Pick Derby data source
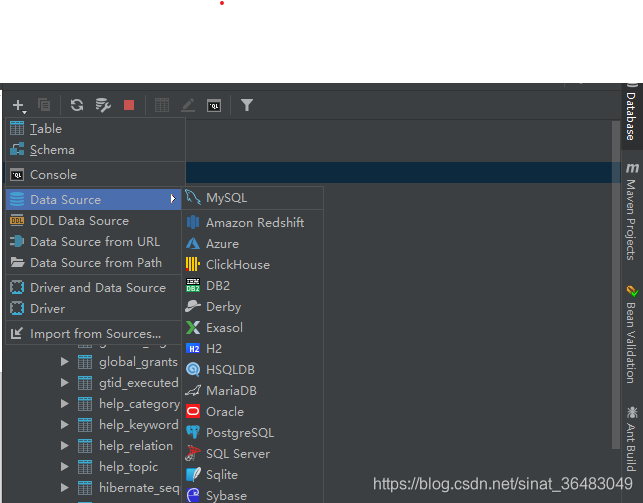643x503 pixels. click(x=253, y=307)
